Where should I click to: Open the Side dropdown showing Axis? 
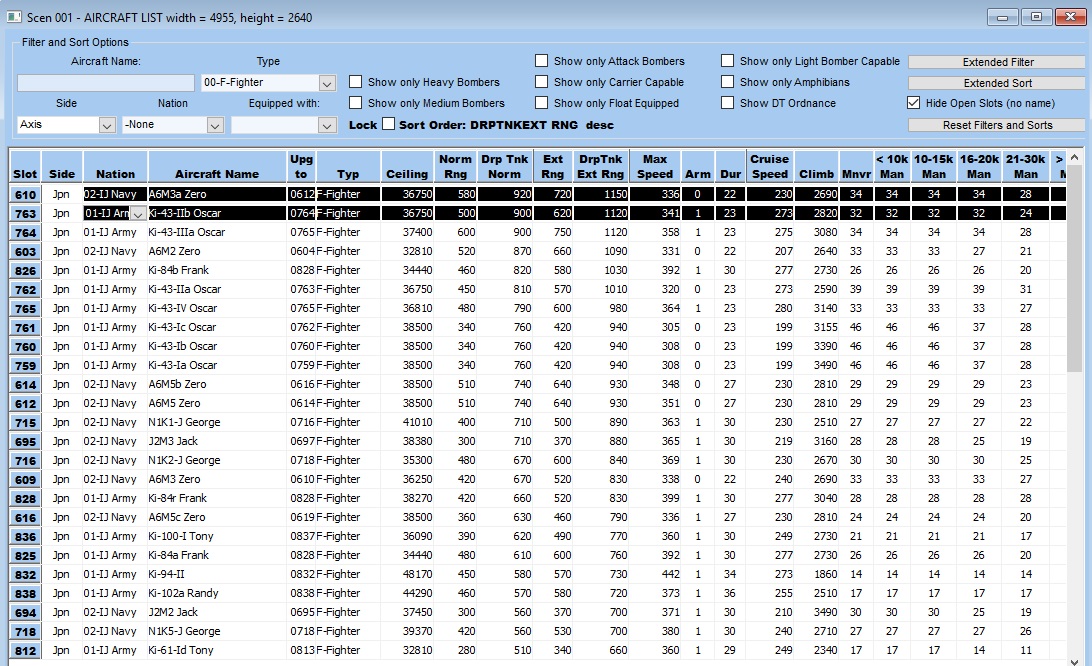tap(107, 125)
